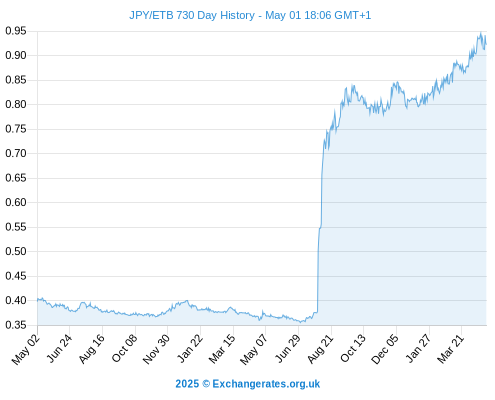The width and height of the screenshot is (495, 400).
Task: Select the Oct 08 date label
Action: coord(124,349)
